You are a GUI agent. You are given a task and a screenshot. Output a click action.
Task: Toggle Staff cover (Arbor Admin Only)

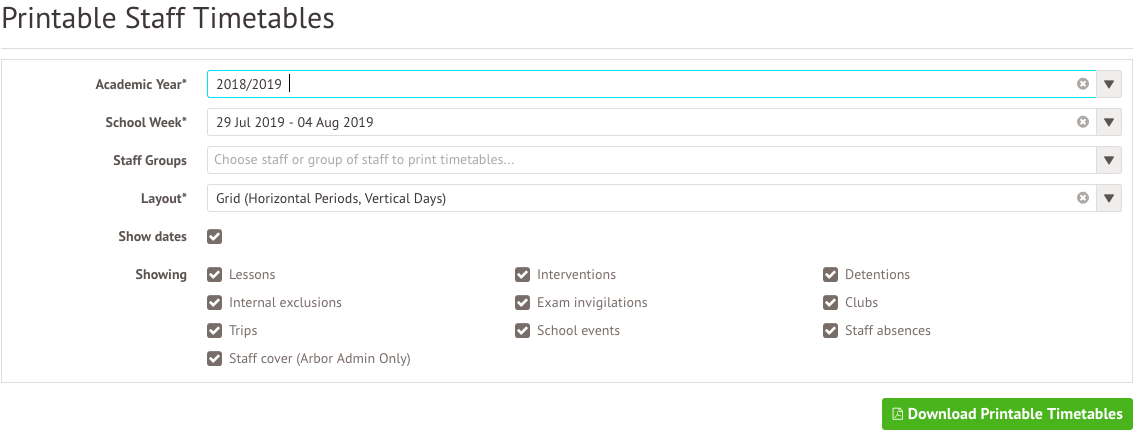(x=214, y=358)
